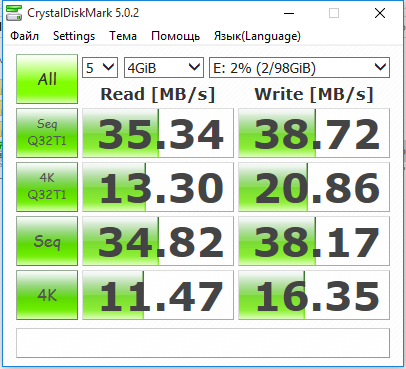Open the Settings menu
This screenshot has width=406, height=369.
tap(74, 36)
